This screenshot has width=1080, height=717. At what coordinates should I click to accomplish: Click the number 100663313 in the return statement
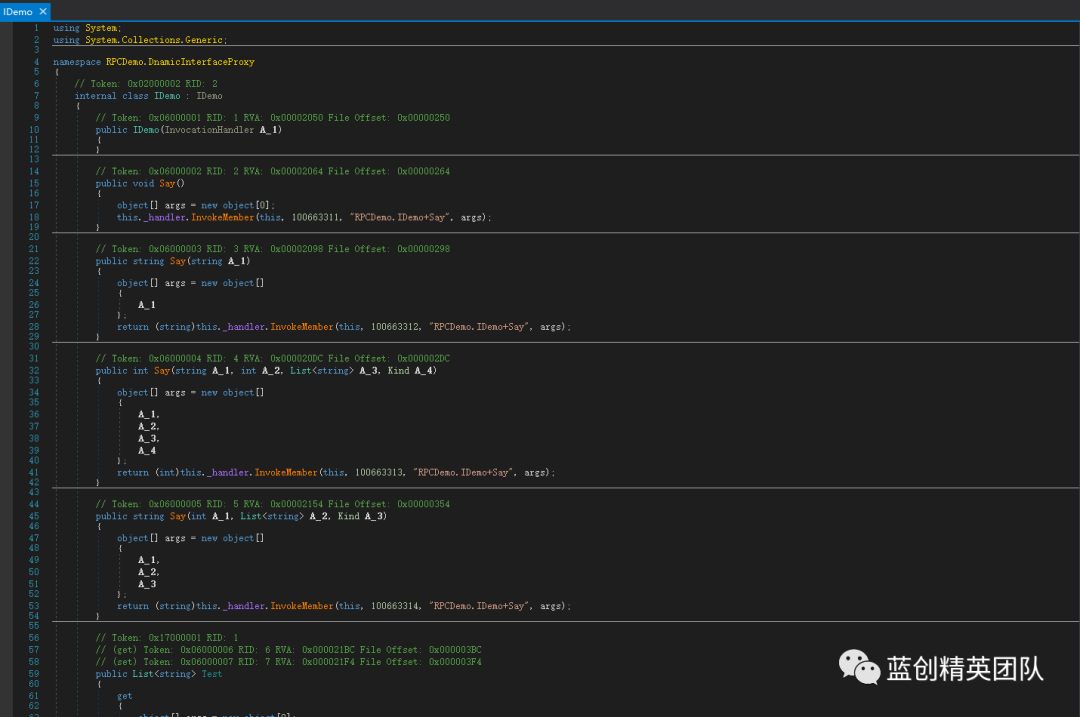pos(380,472)
